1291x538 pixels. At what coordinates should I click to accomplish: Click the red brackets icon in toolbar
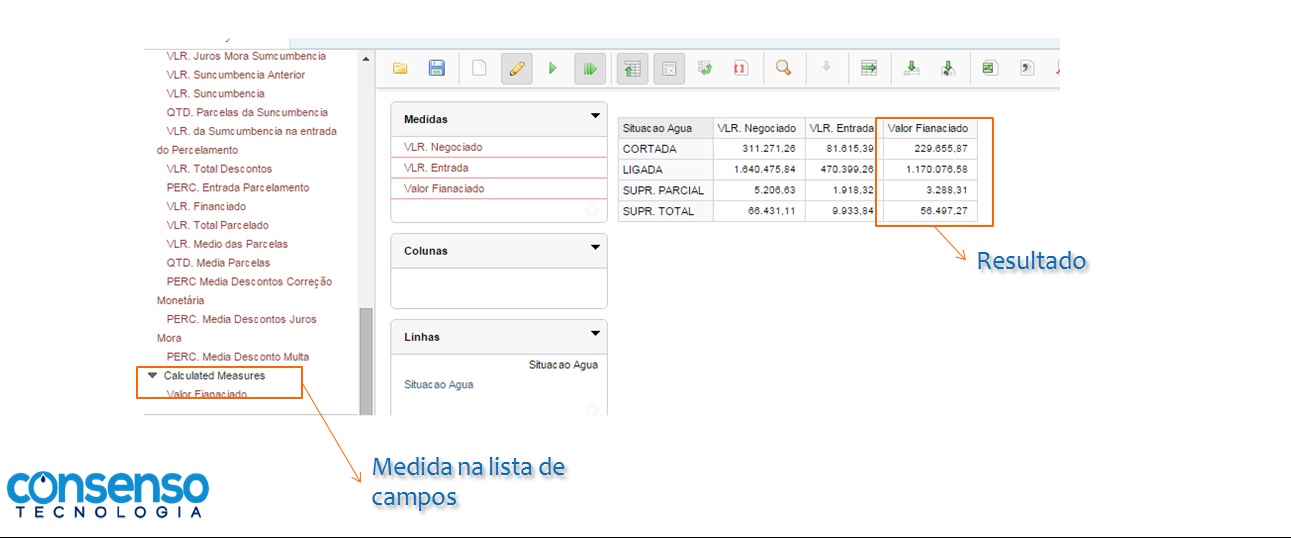[740, 68]
